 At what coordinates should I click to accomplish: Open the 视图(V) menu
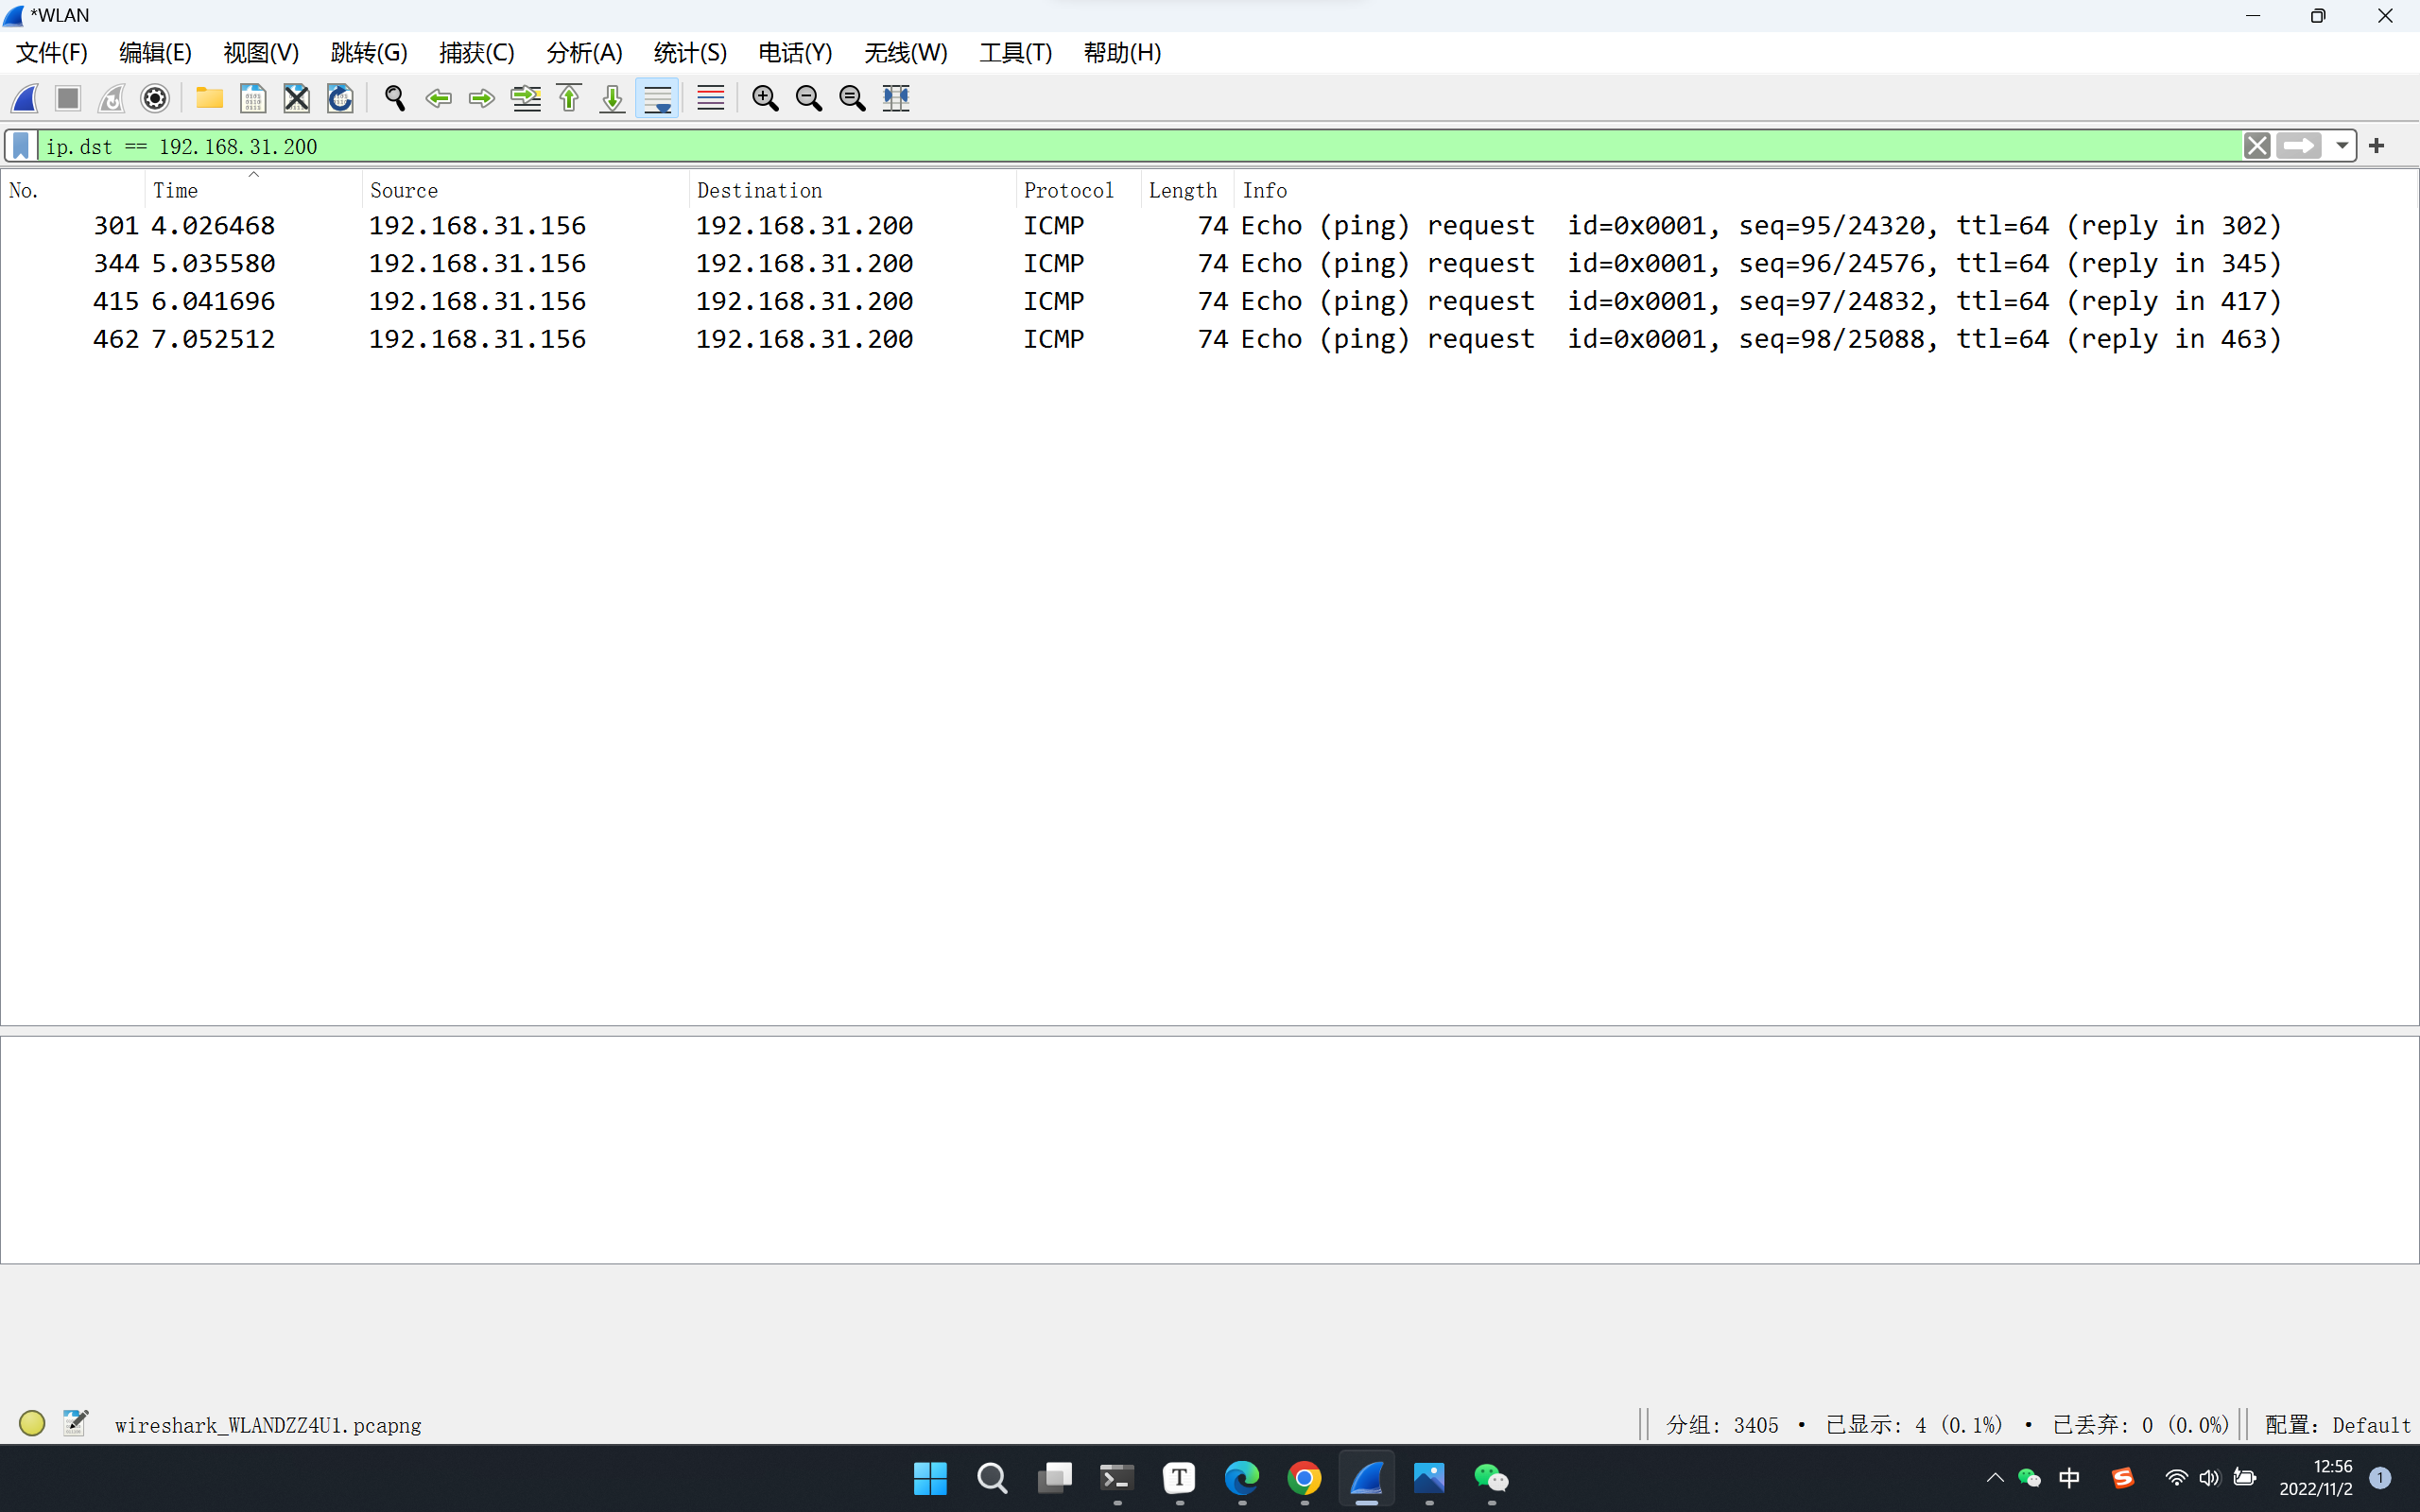click(261, 53)
